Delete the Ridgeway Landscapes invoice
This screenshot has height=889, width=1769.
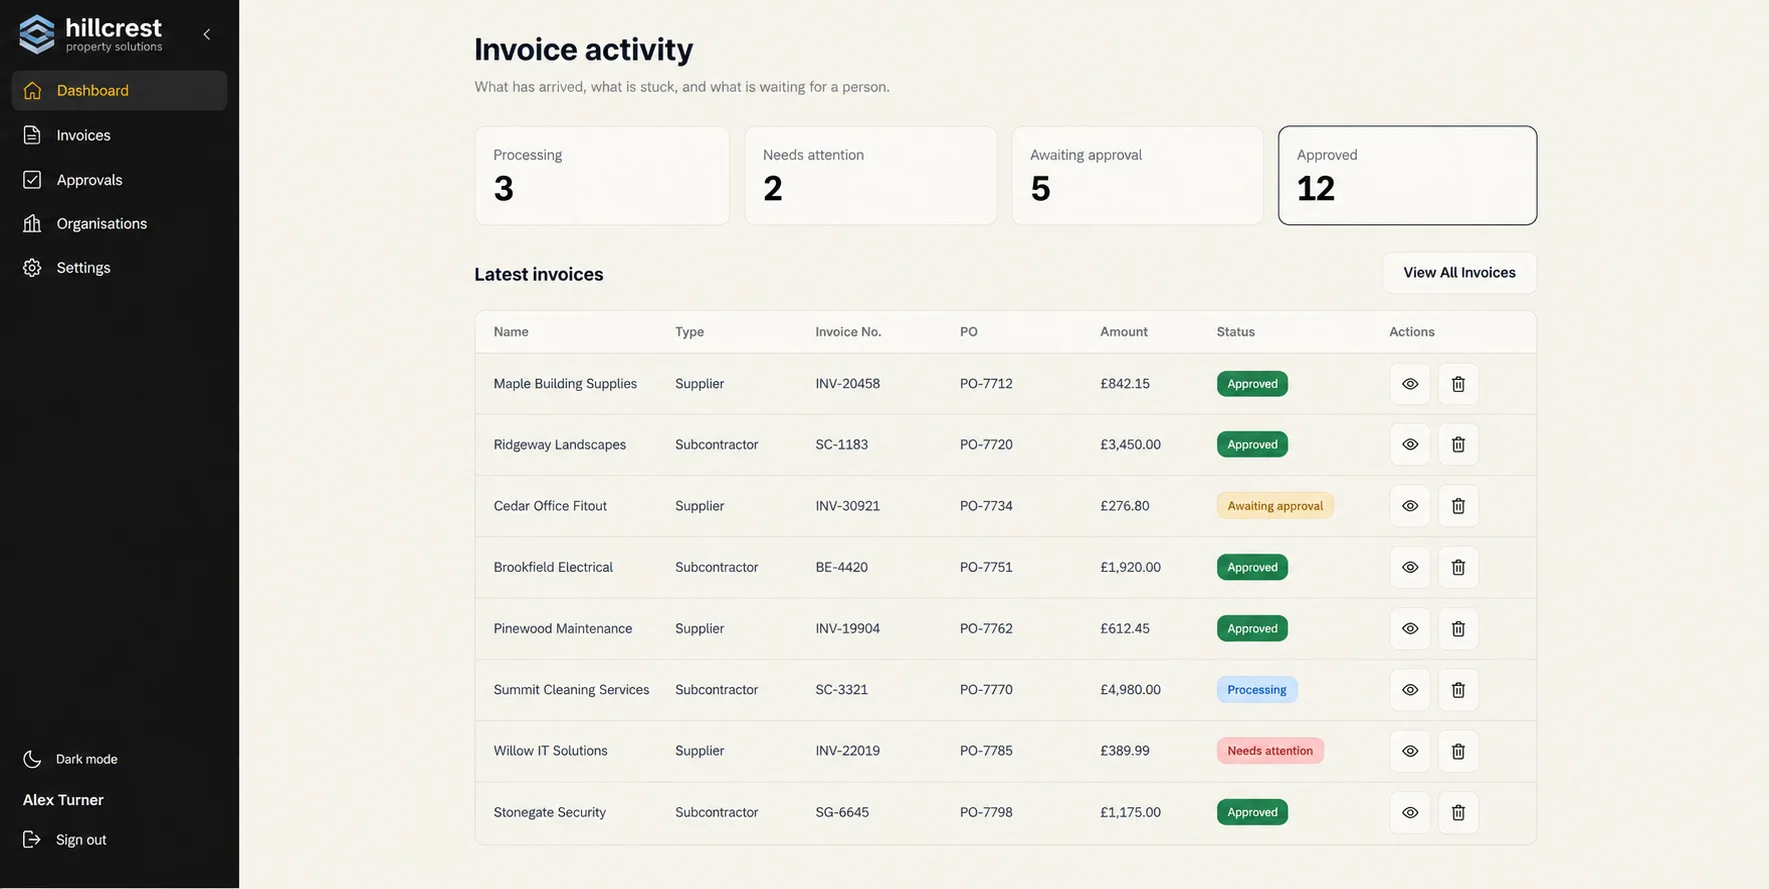pos(1458,445)
